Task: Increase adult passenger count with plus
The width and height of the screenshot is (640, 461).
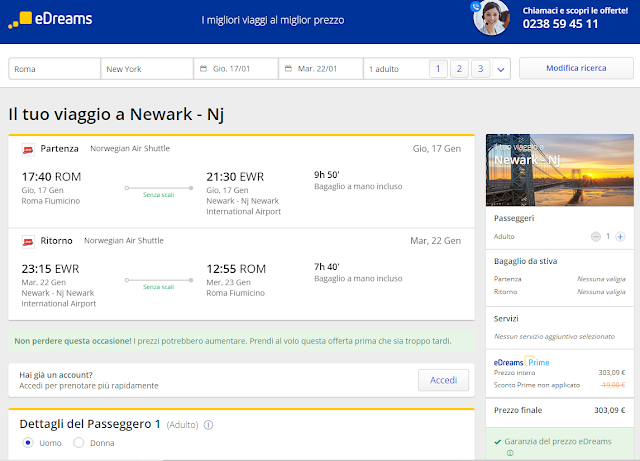Action: 620,236
